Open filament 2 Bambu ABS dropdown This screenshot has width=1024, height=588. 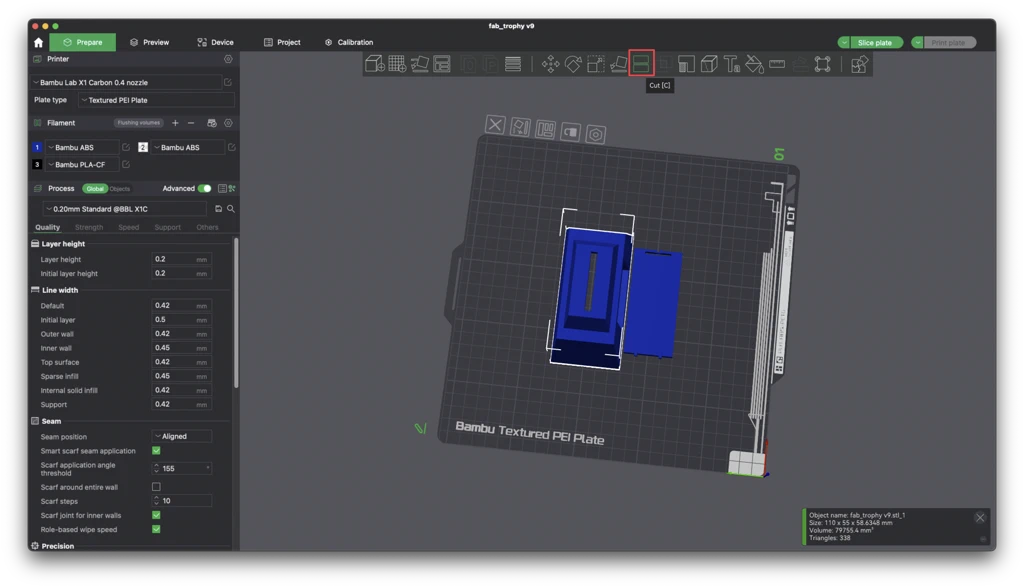(x=188, y=148)
